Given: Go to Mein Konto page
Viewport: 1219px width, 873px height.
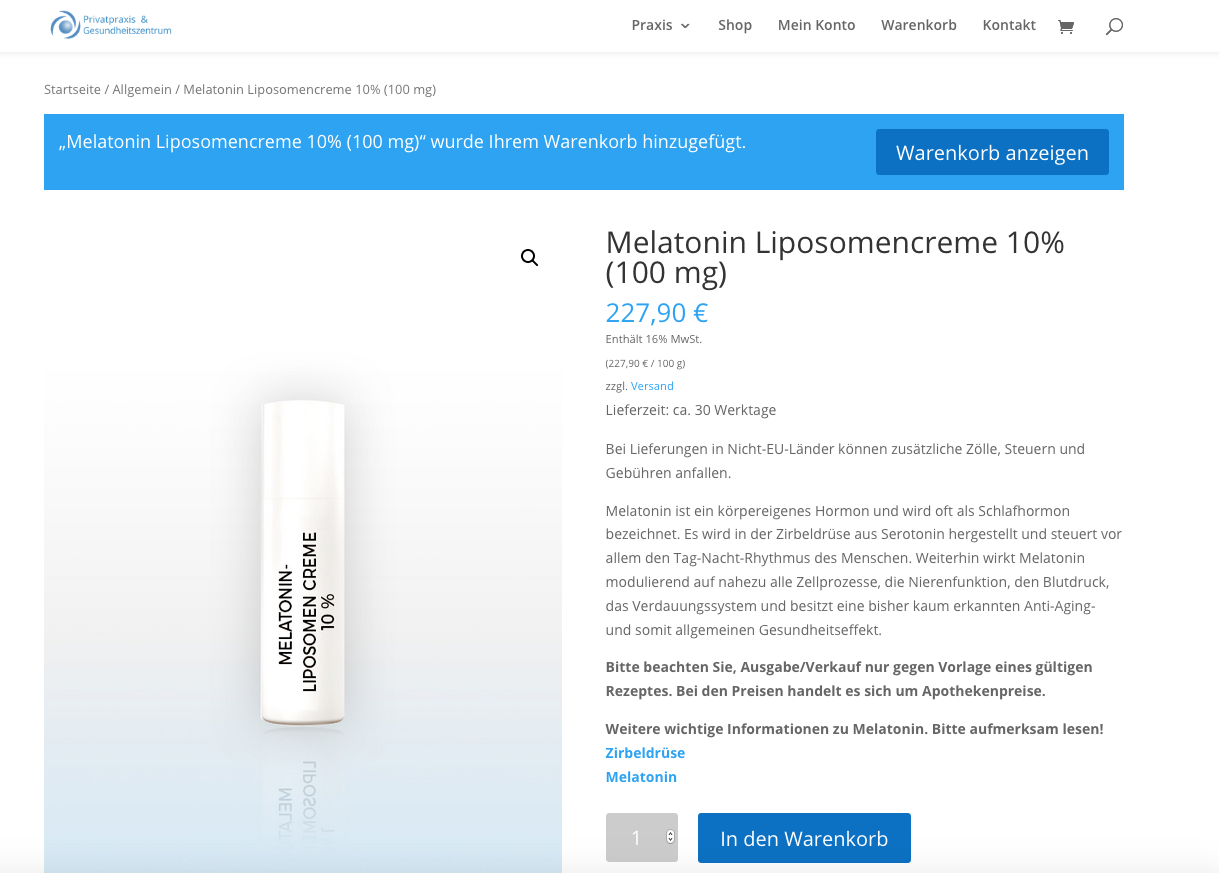Looking at the screenshot, I should point(816,25).
